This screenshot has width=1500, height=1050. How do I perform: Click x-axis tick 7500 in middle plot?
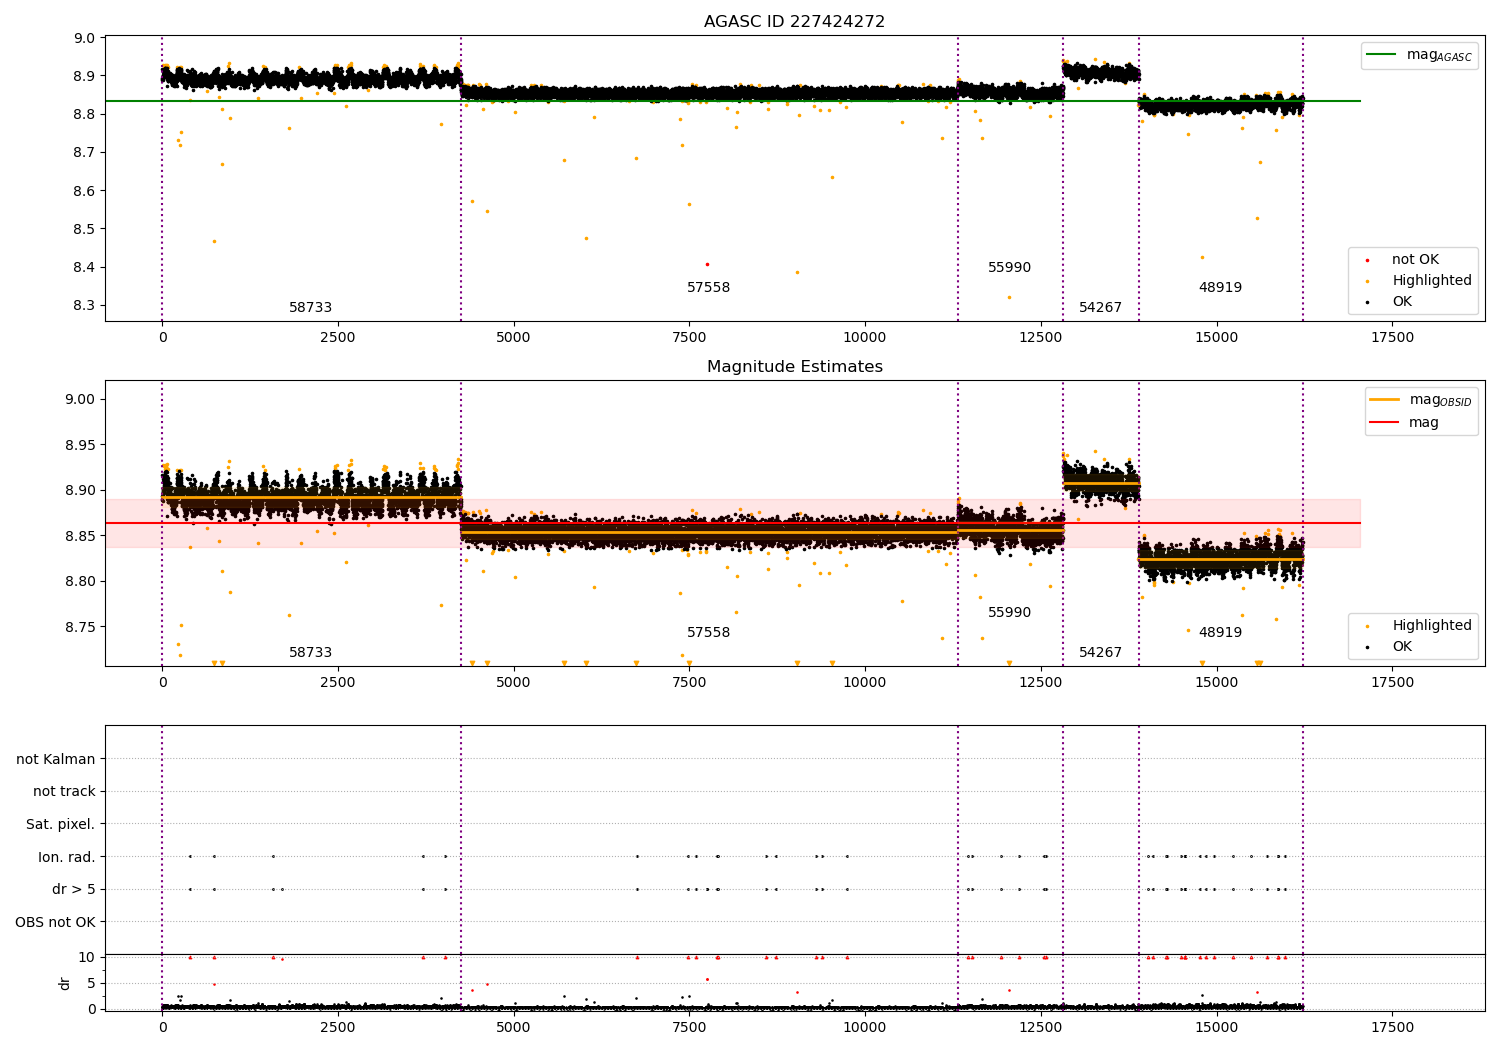pos(689,683)
